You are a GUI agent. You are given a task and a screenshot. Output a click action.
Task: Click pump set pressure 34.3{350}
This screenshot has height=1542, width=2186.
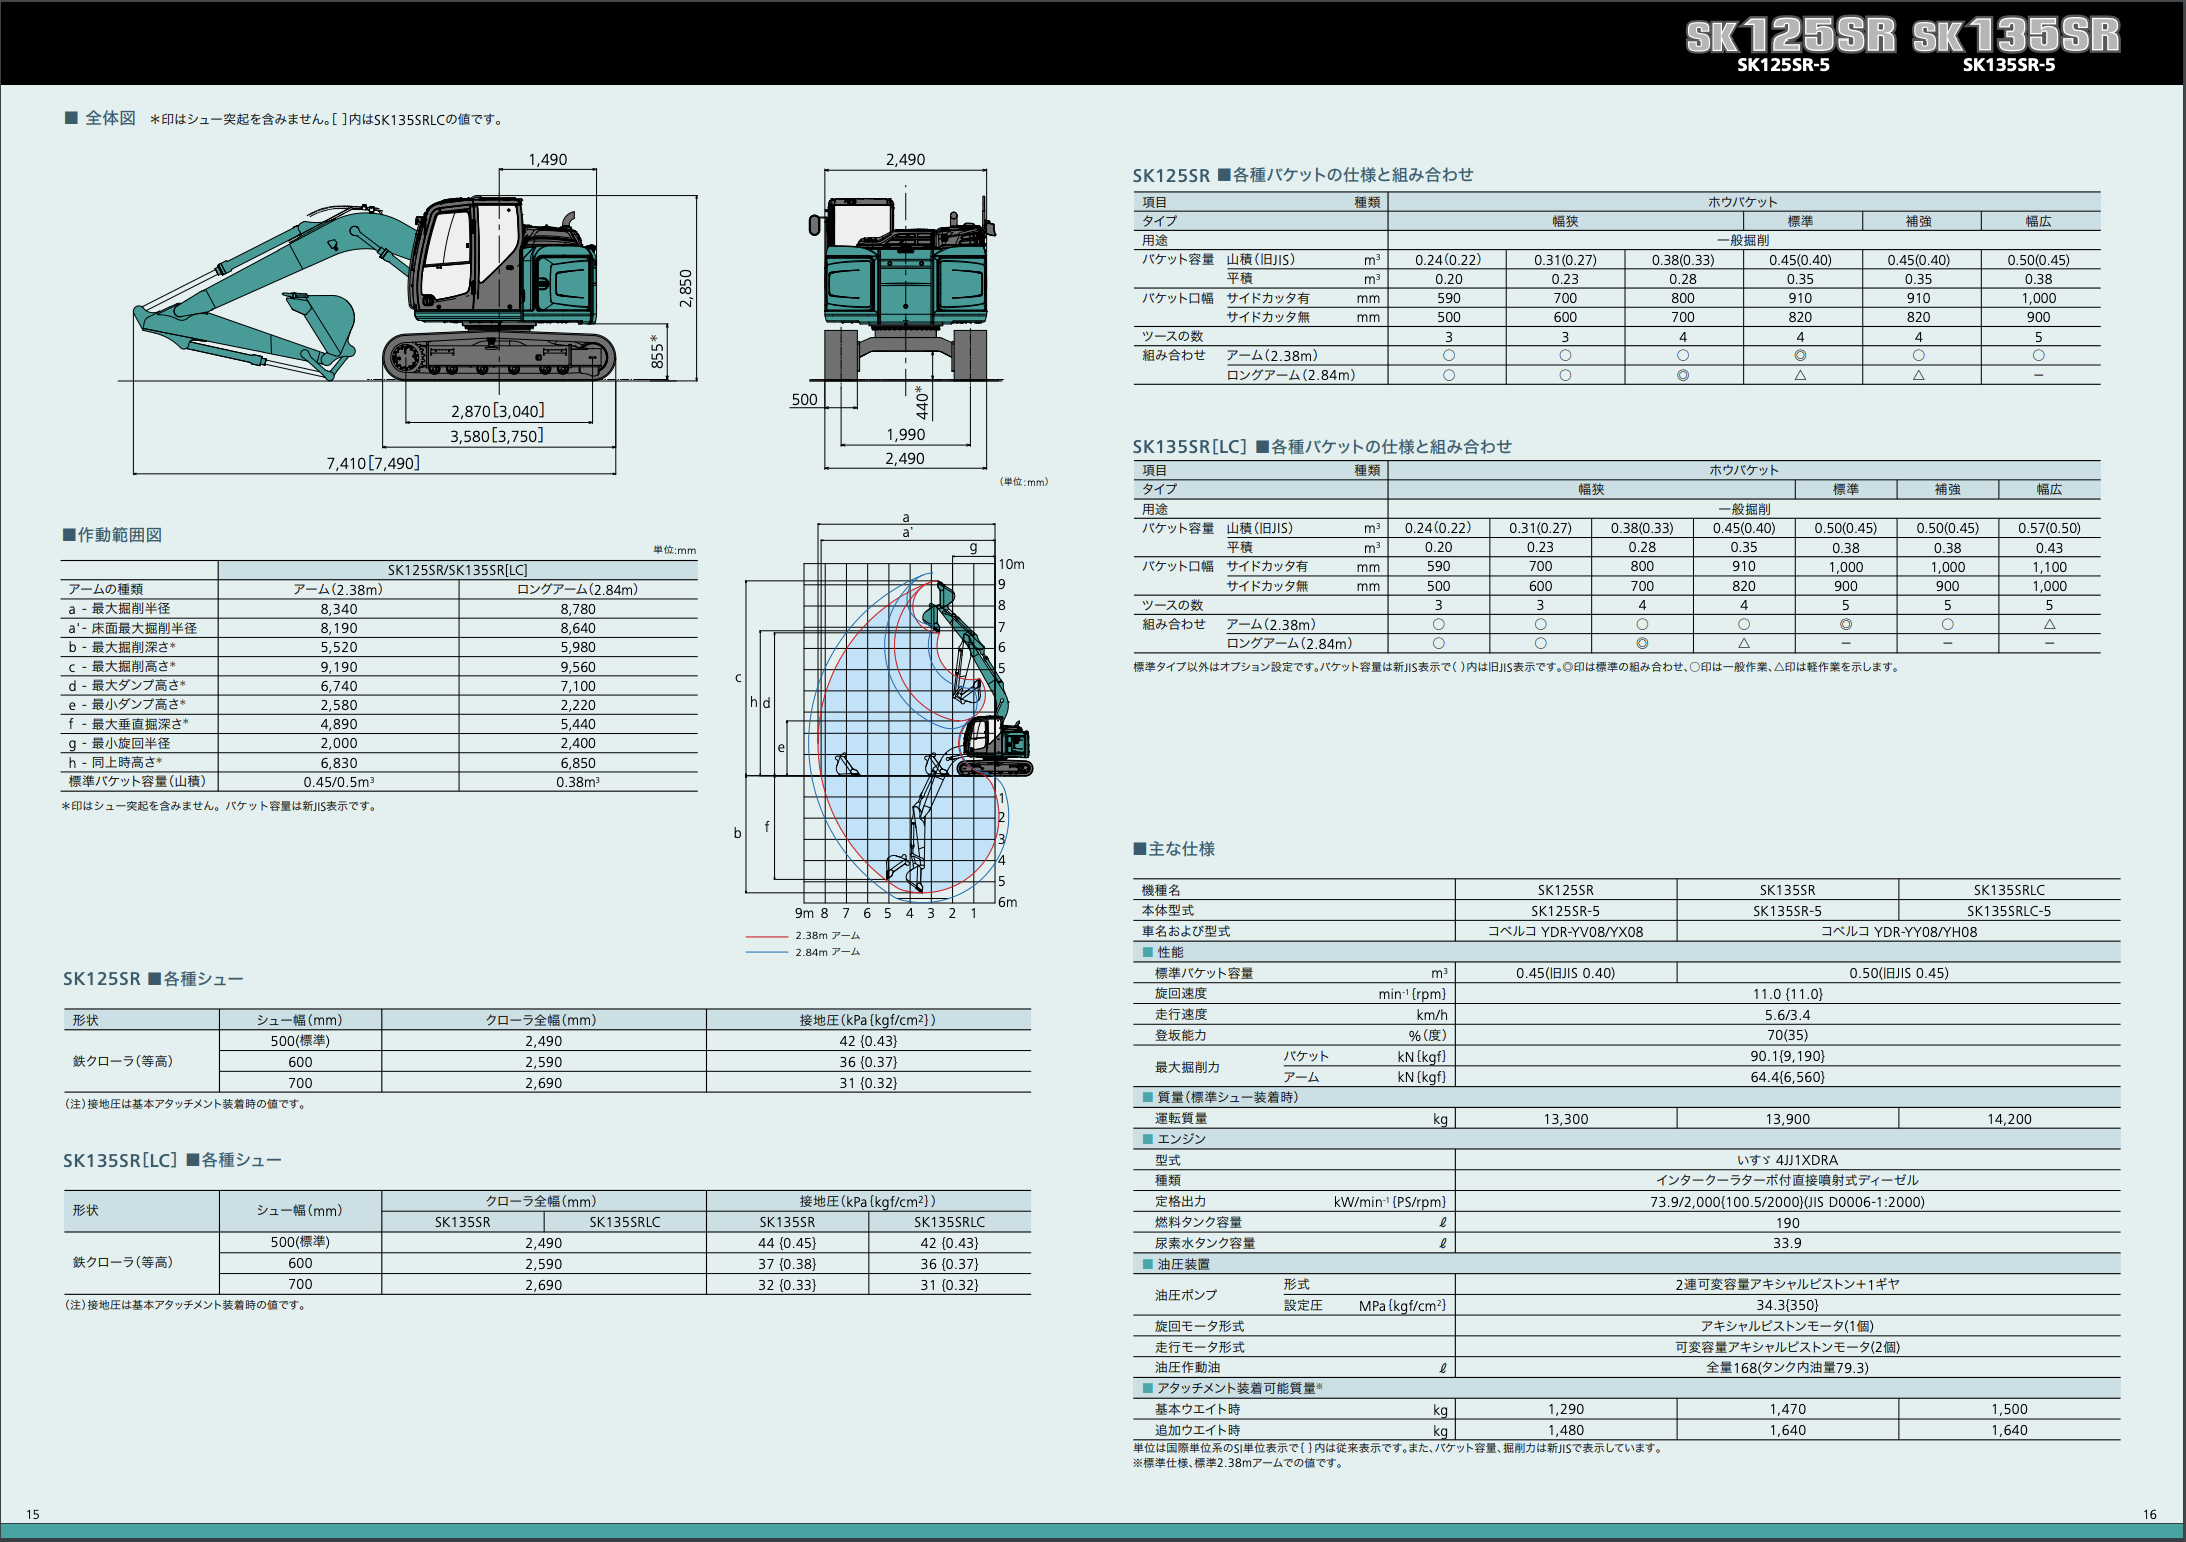(1787, 1305)
